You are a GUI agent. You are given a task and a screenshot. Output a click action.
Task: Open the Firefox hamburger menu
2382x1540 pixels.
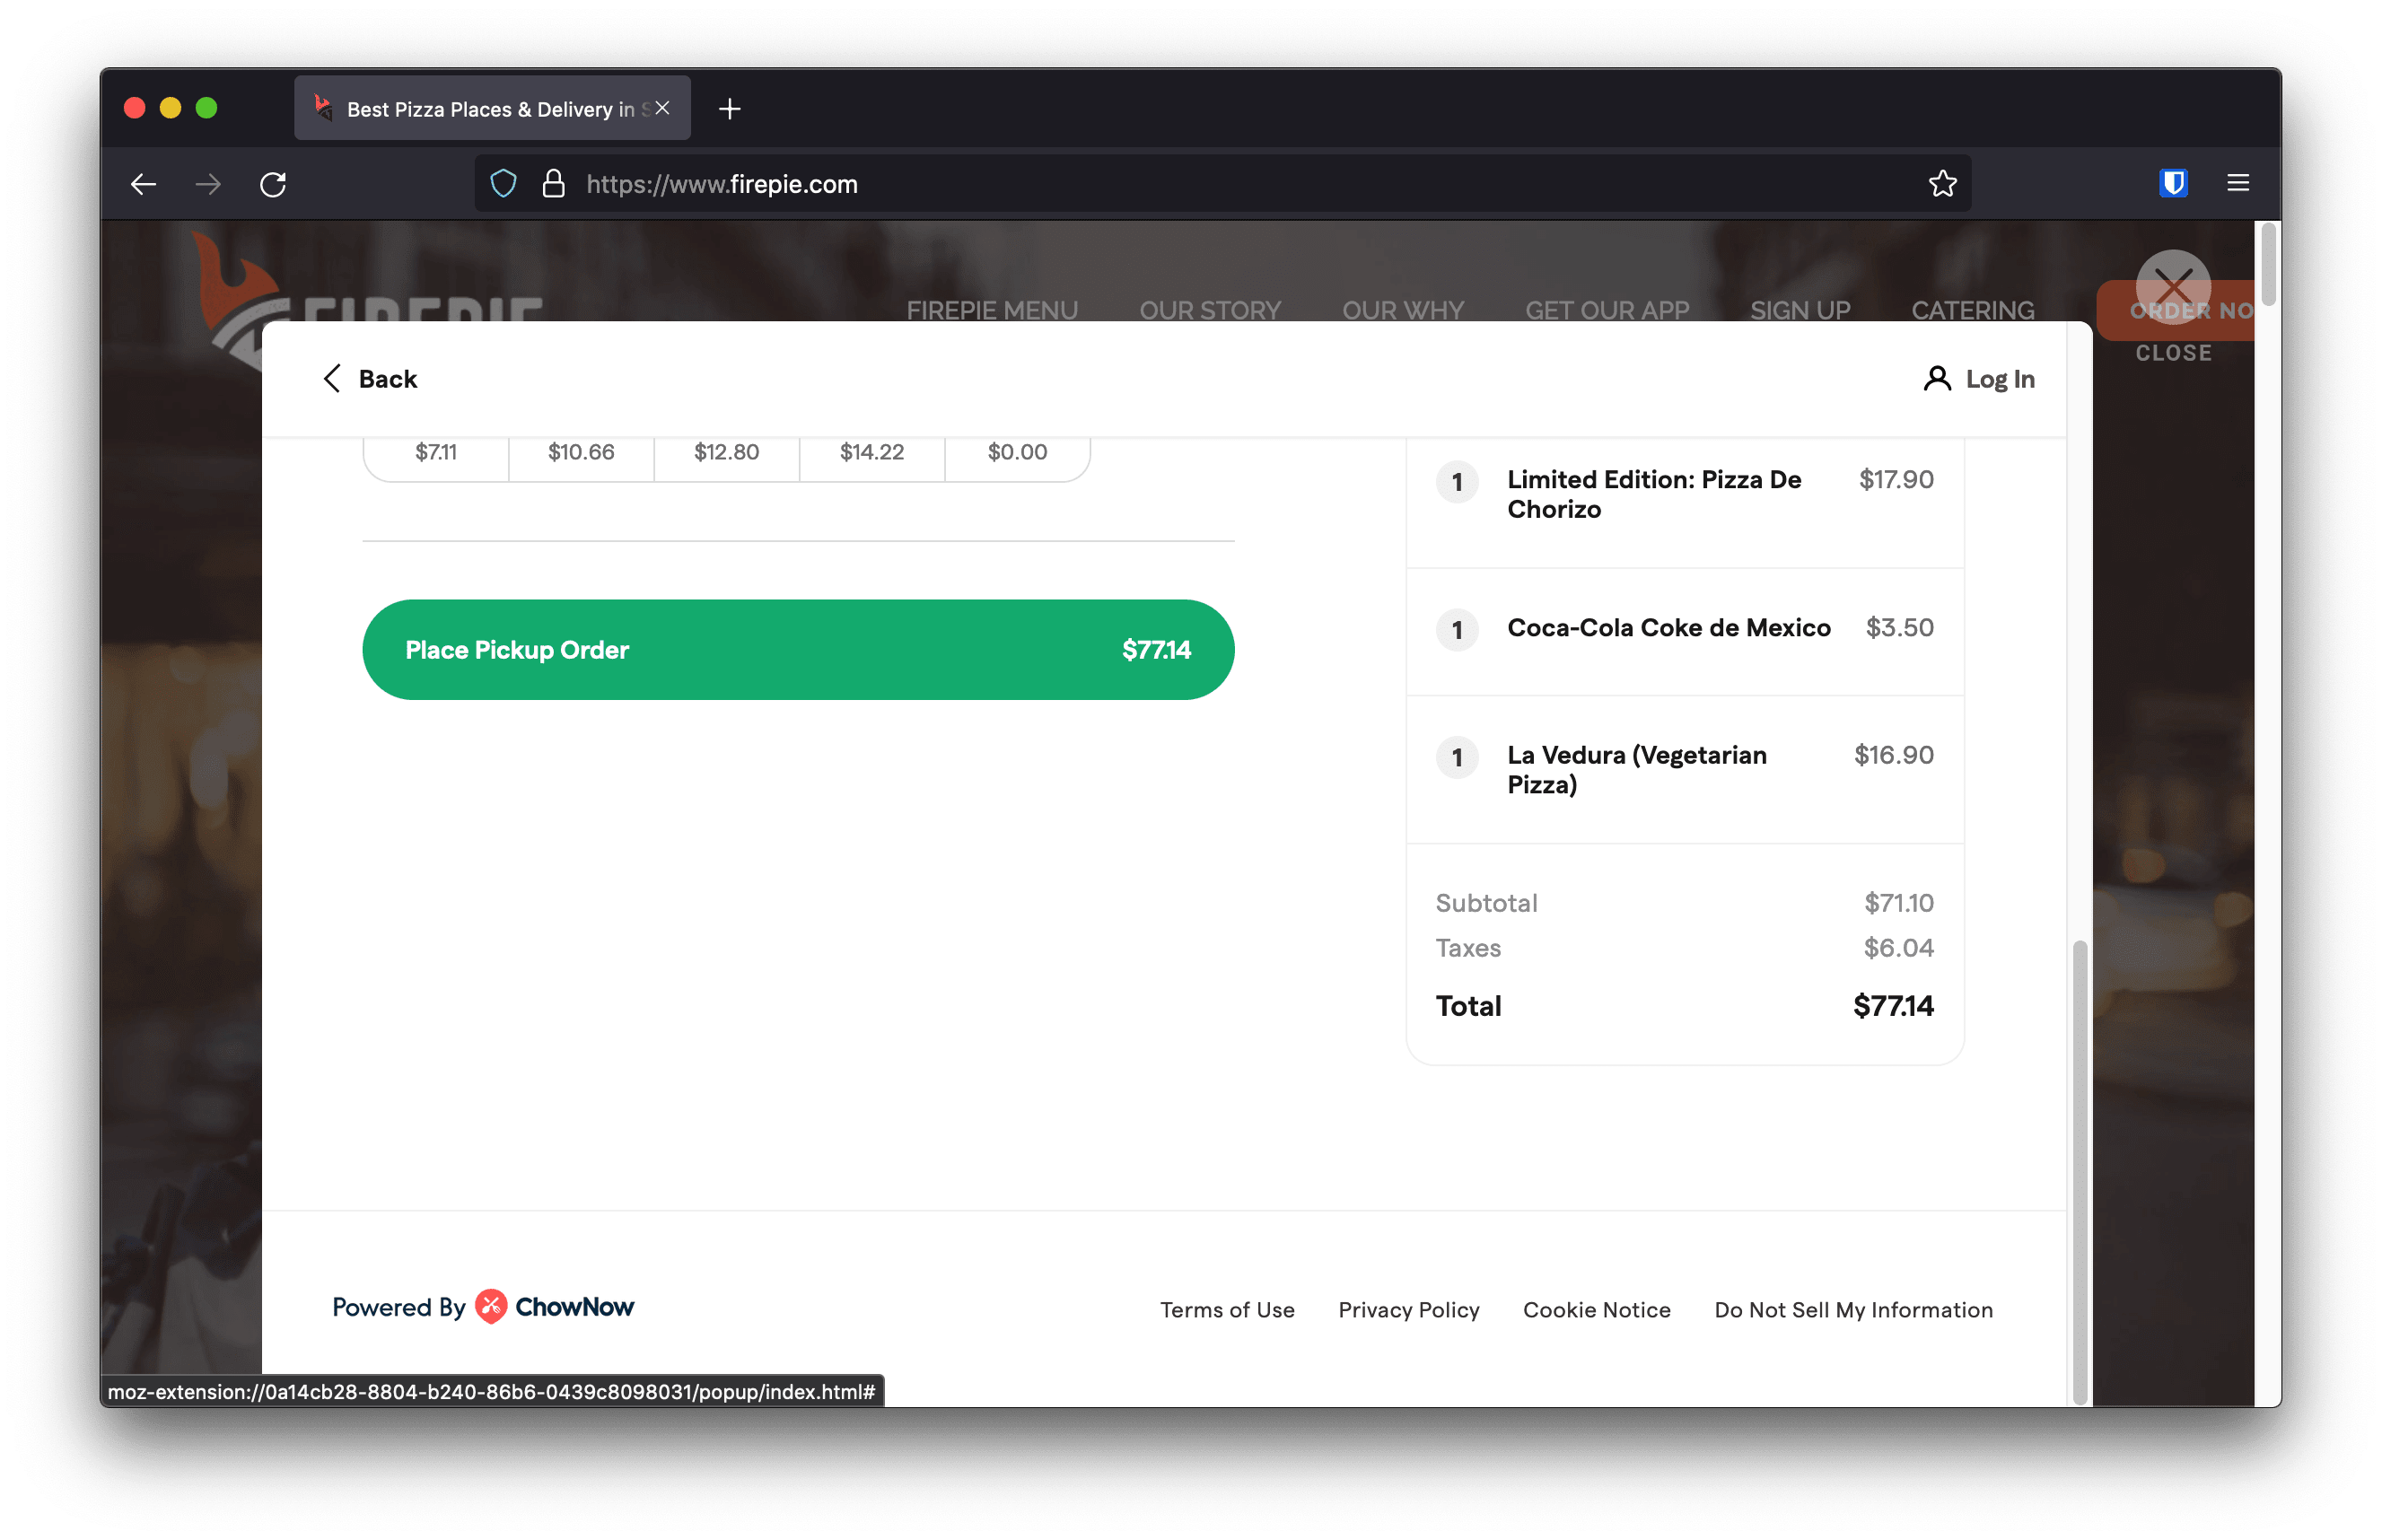pyautogui.click(x=2238, y=183)
